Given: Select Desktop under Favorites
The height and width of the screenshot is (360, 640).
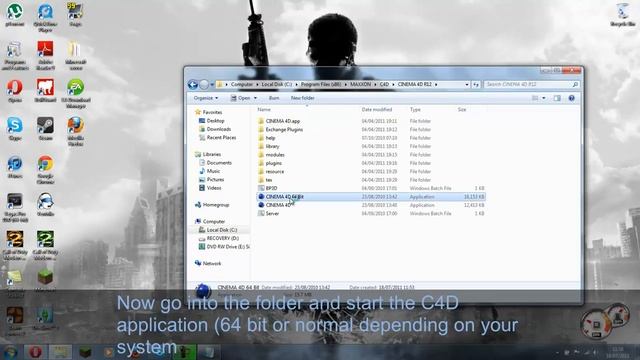Looking at the screenshot, I should (215, 121).
